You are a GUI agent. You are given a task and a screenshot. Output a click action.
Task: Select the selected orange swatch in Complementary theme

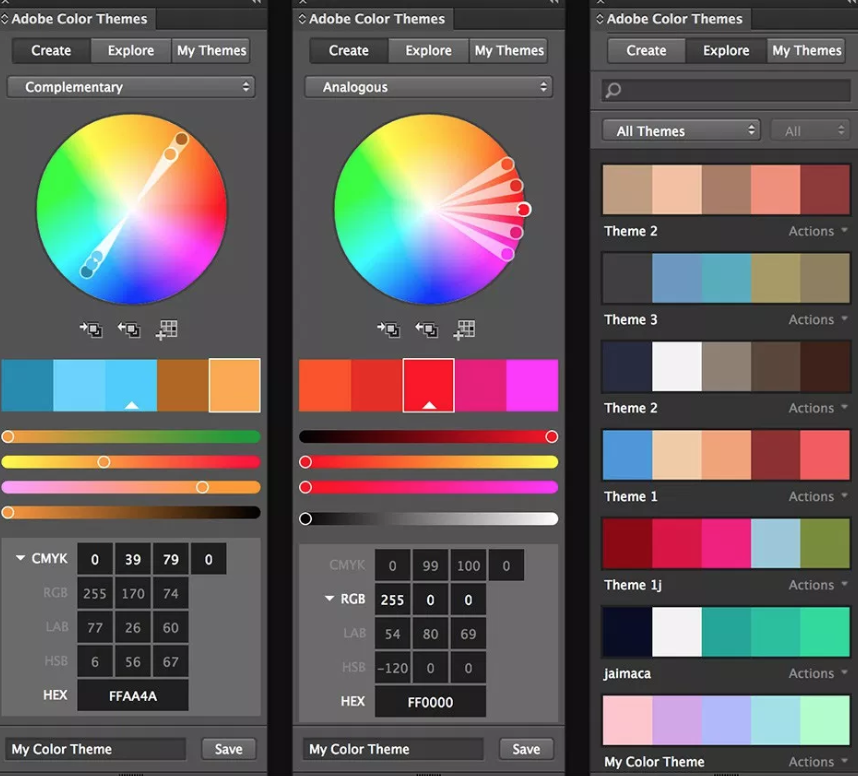[x=235, y=385]
